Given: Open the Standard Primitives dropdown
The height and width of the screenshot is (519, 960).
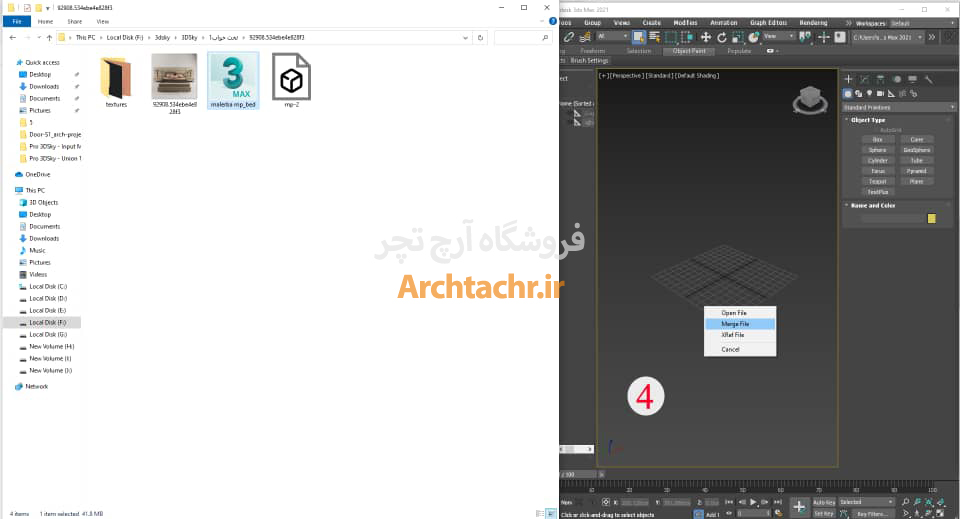Looking at the screenshot, I should [x=899, y=108].
